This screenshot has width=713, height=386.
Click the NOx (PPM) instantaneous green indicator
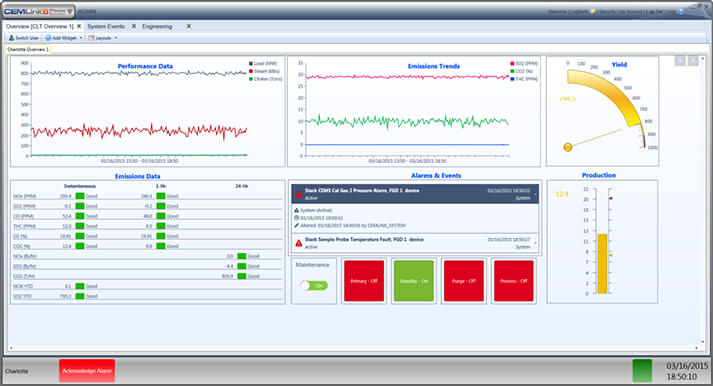[x=80, y=196]
